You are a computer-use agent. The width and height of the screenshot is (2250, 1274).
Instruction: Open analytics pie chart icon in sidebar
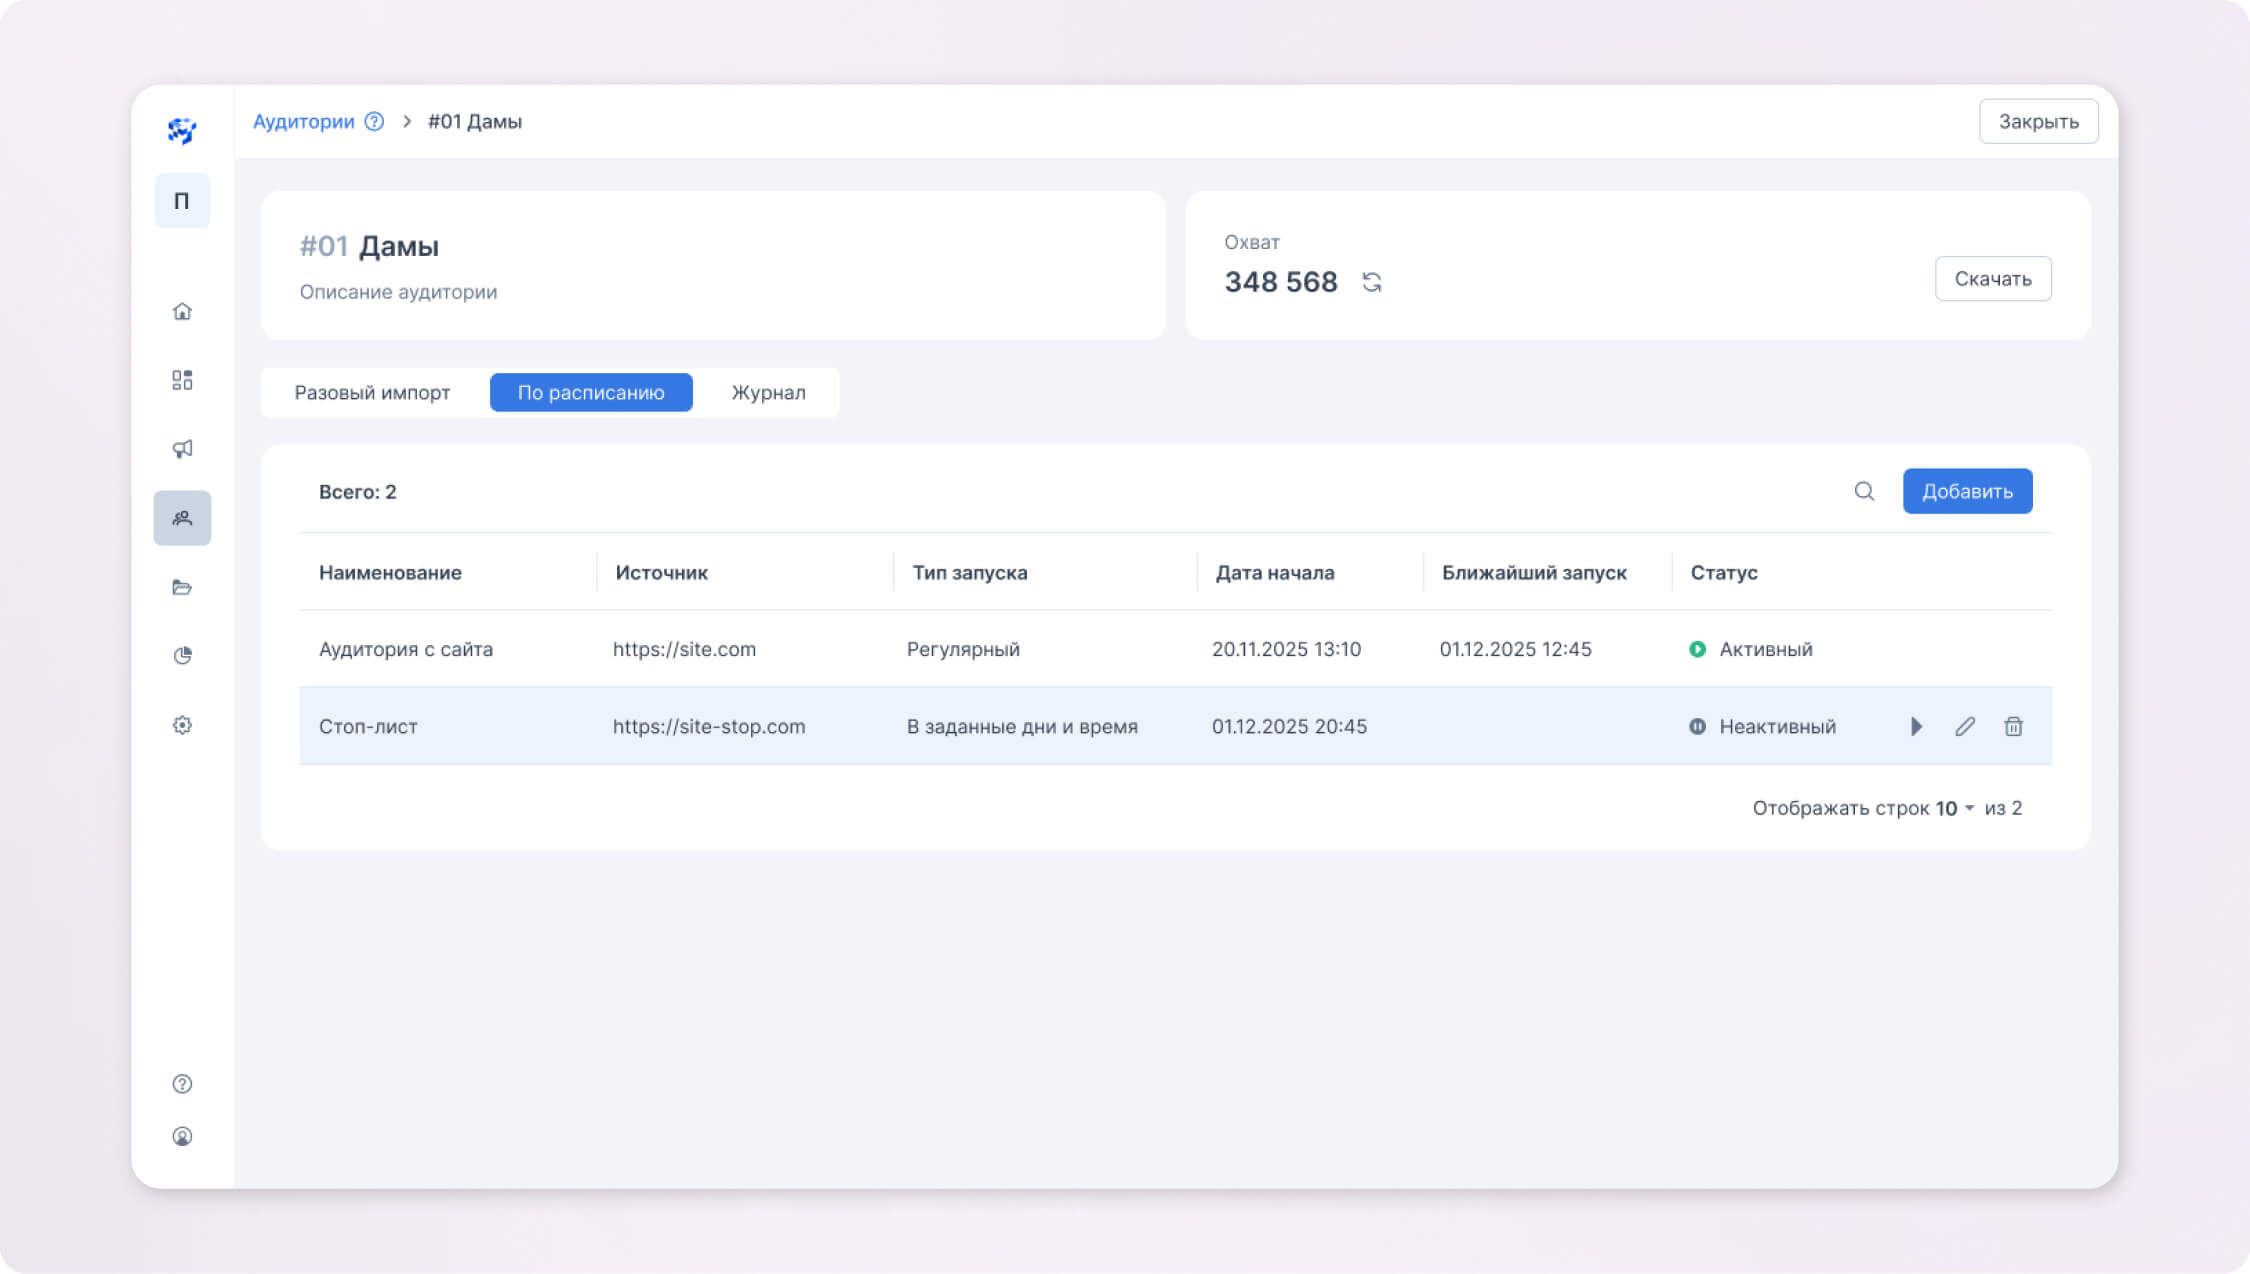click(x=182, y=656)
